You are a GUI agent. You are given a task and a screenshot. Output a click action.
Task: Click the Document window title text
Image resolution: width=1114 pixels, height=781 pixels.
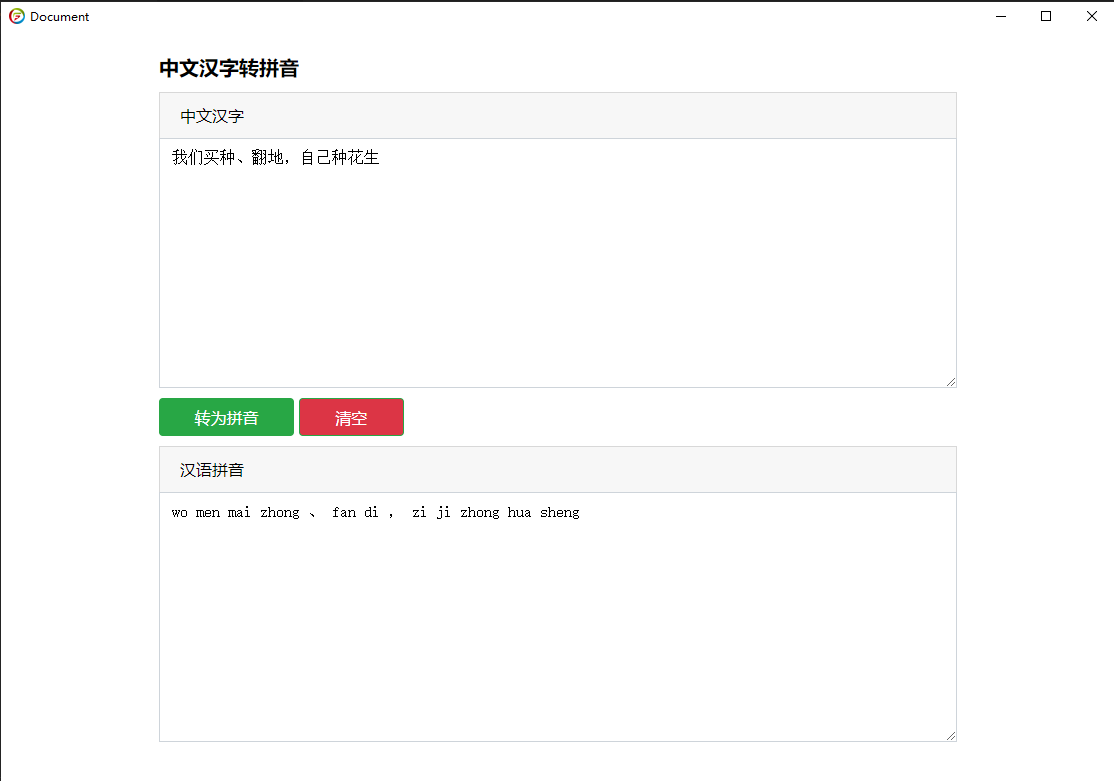(60, 16)
